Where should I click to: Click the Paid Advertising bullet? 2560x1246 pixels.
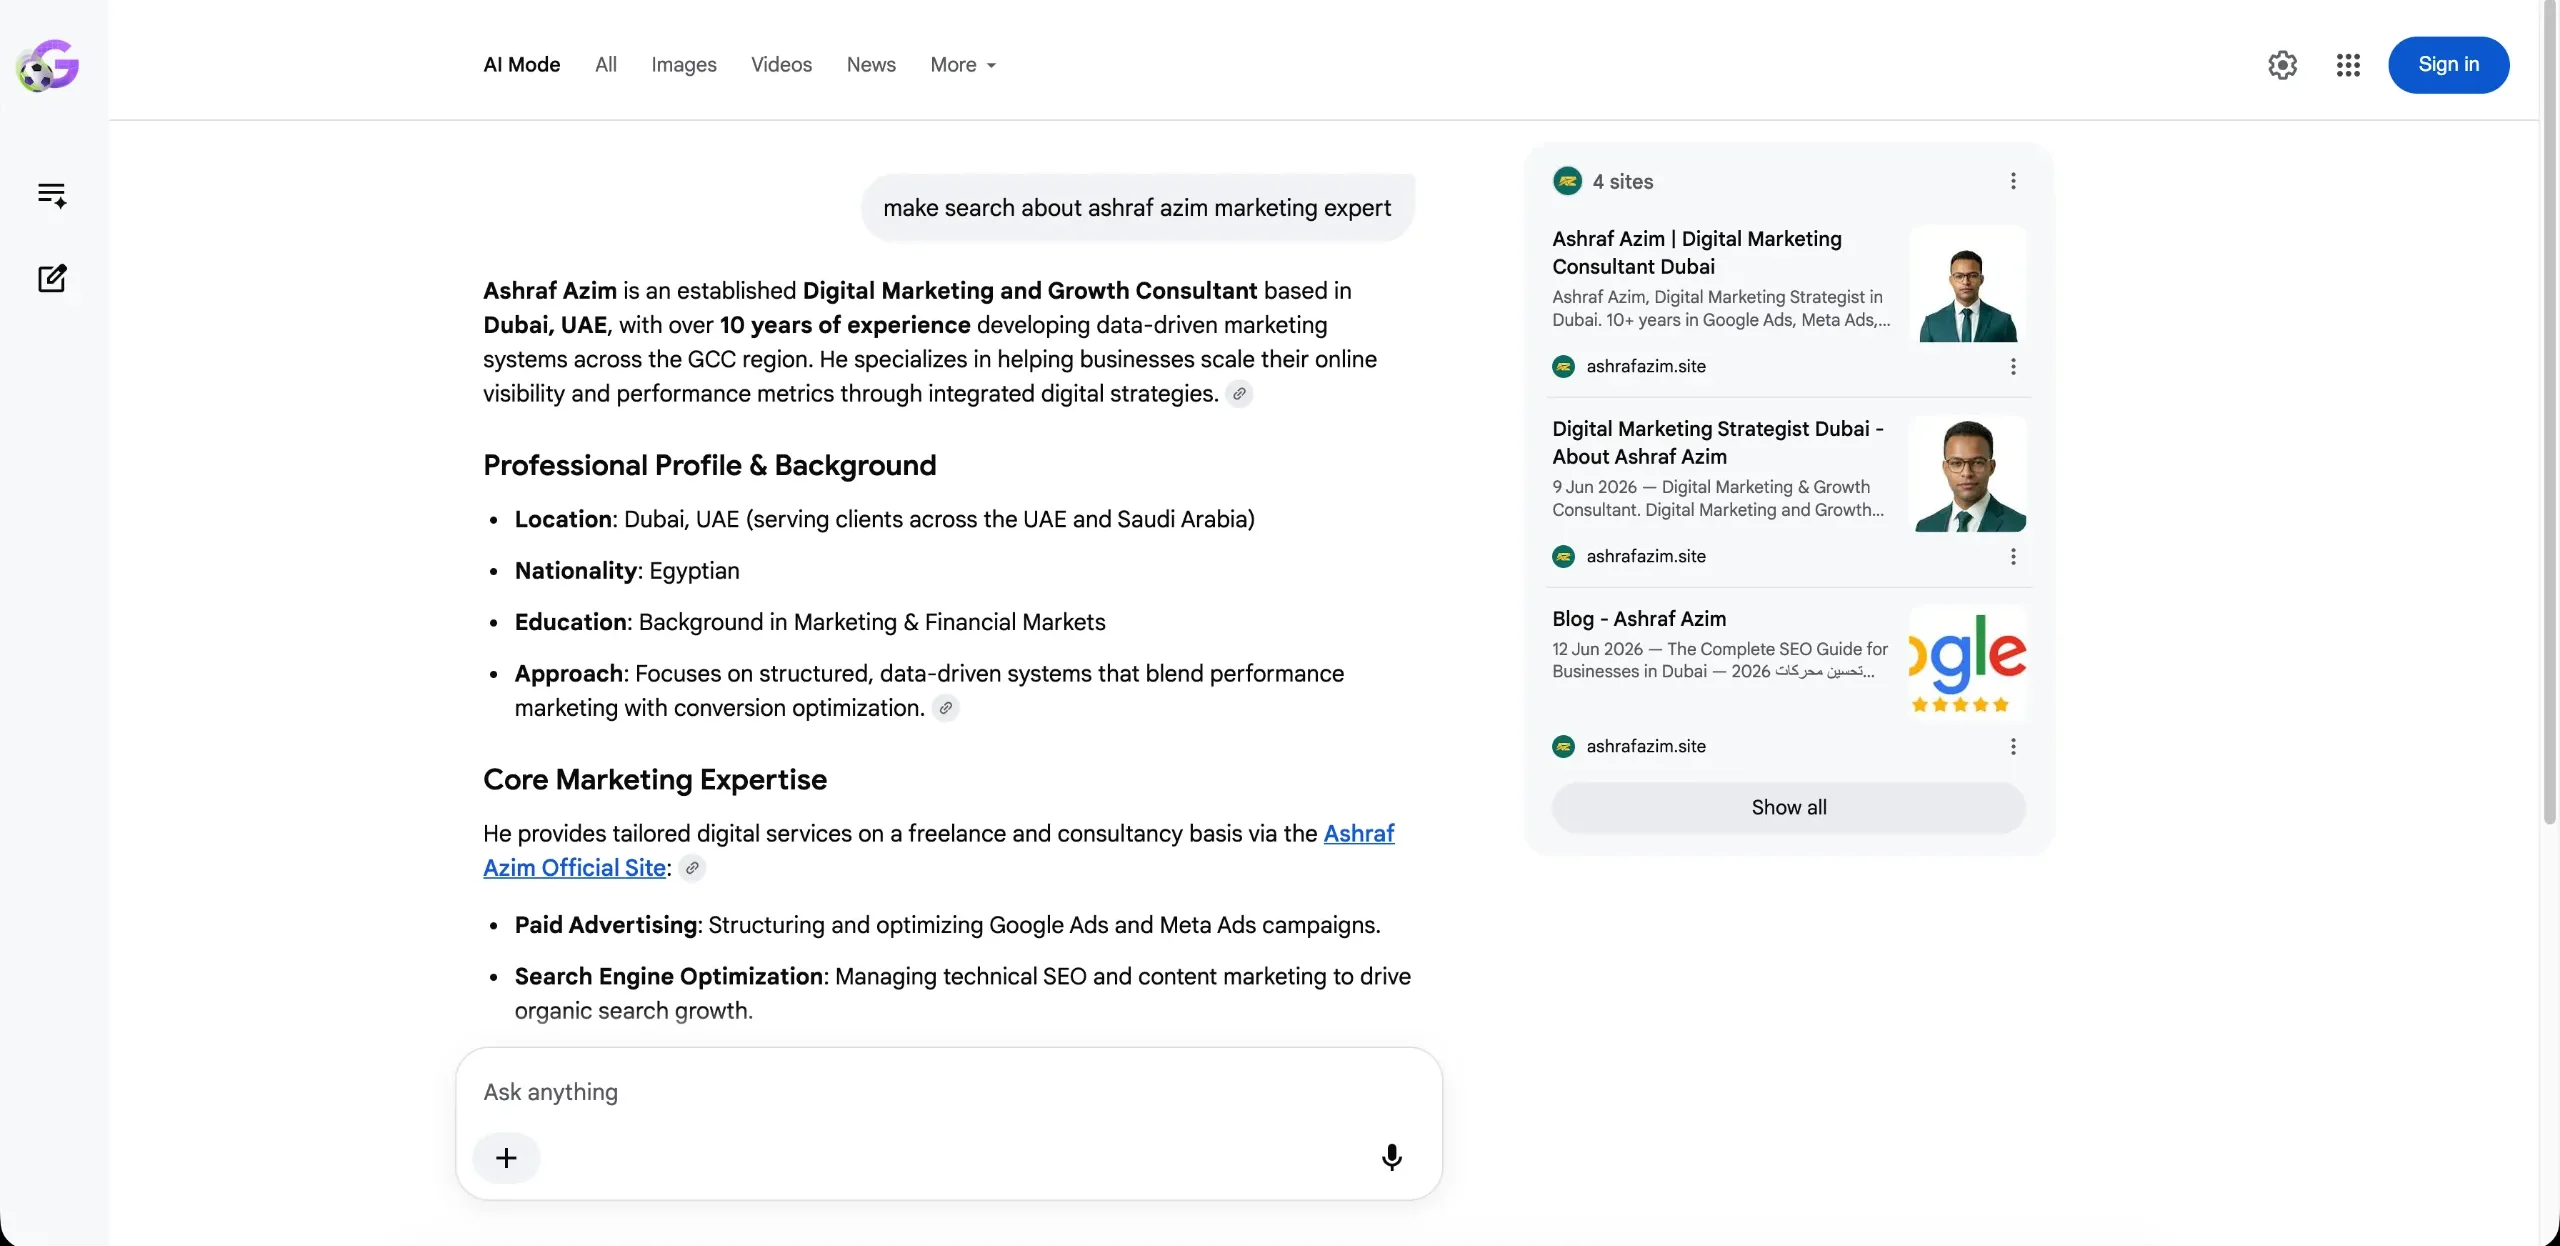[x=947, y=925]
